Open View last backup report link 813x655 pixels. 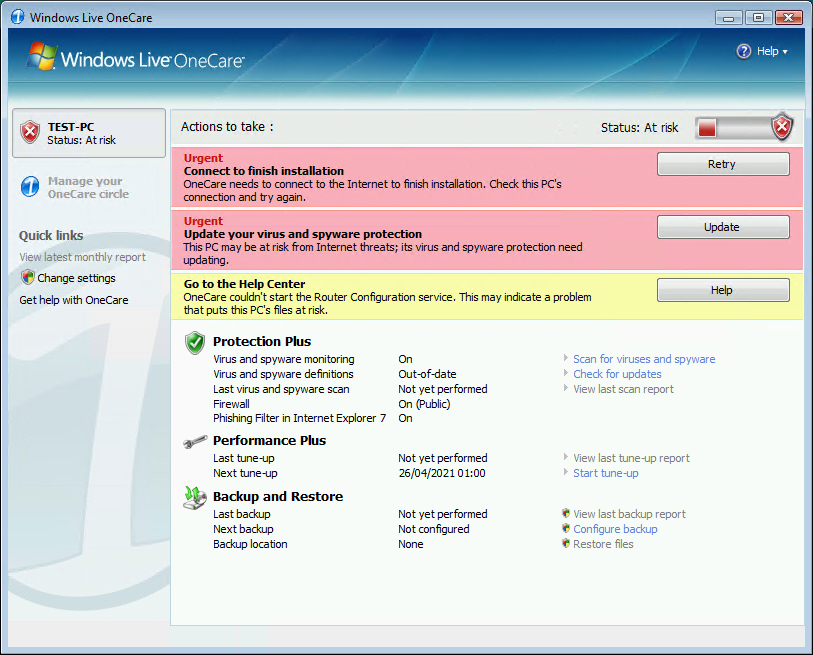tap(629, 514)
